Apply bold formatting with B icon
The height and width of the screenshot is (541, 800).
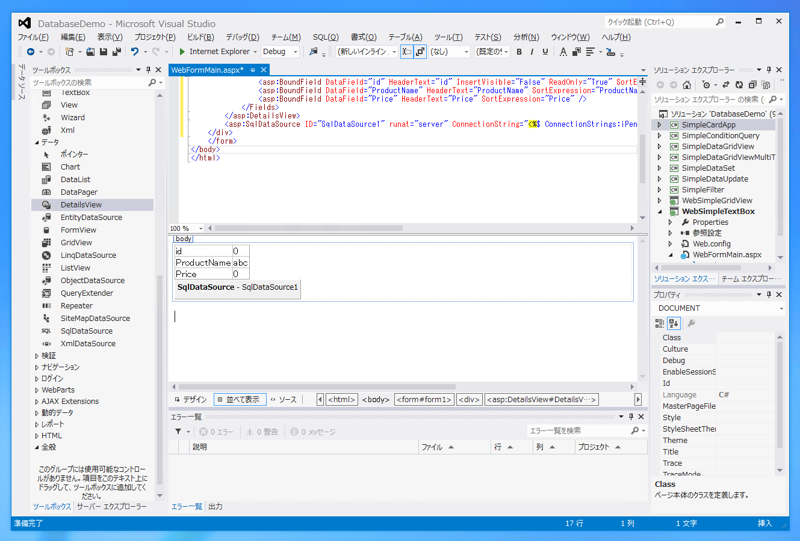(x=519, y=52)
